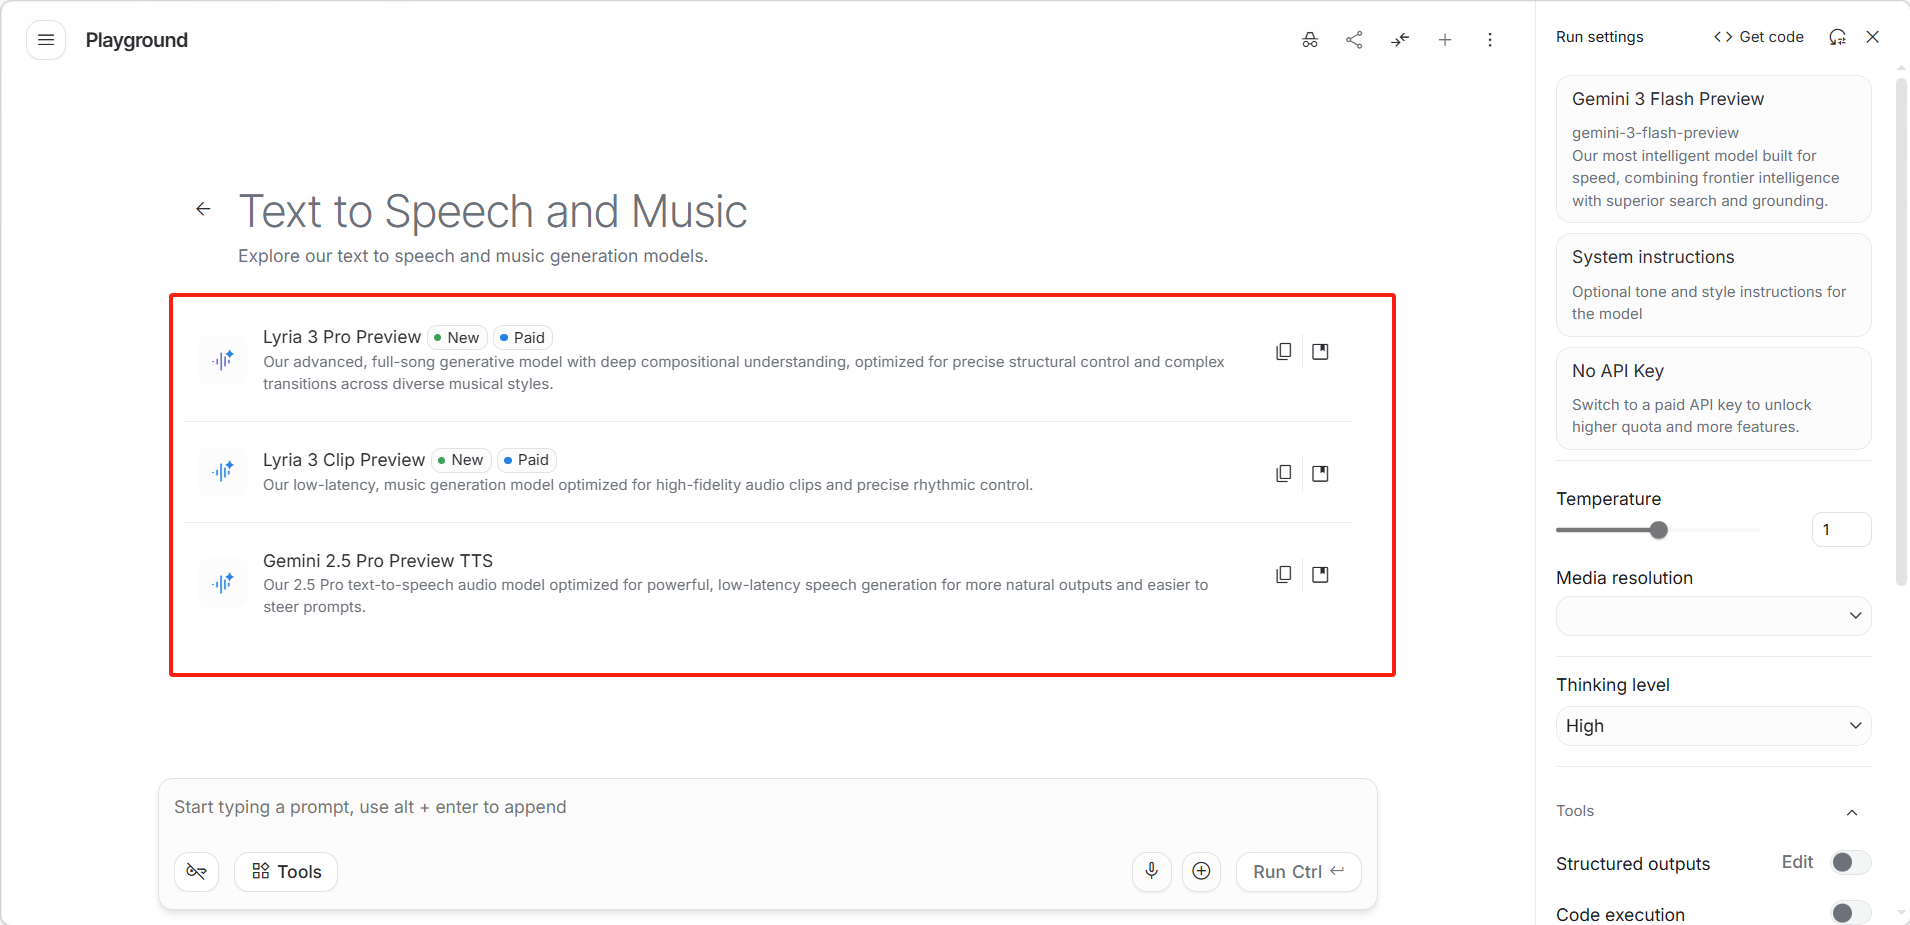Click the Run settings heading
1910x925 pixels.
point(1600,37)
